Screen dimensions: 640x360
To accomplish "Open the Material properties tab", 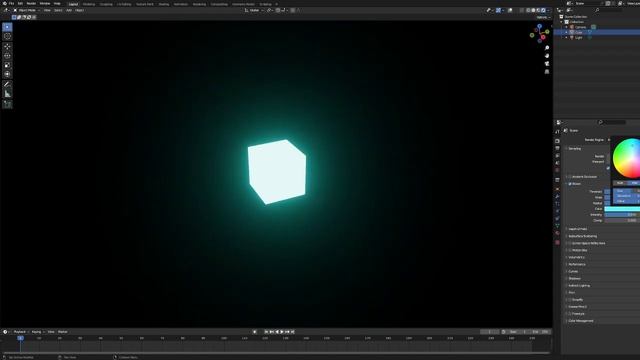I will point(558,233).
